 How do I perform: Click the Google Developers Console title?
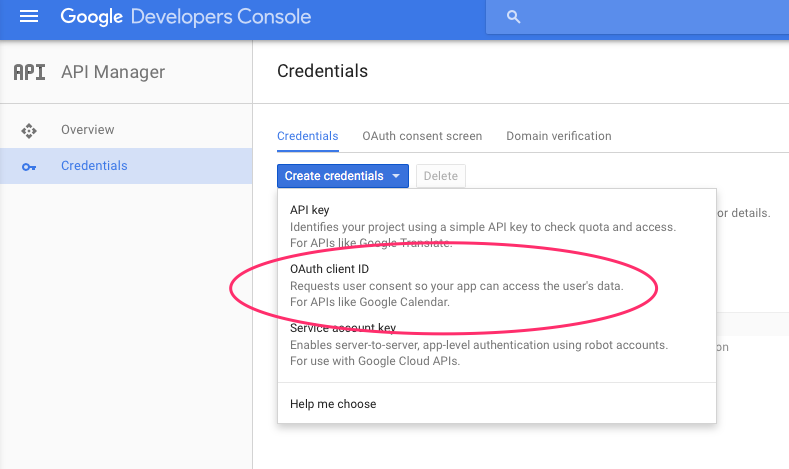[186, 17]
